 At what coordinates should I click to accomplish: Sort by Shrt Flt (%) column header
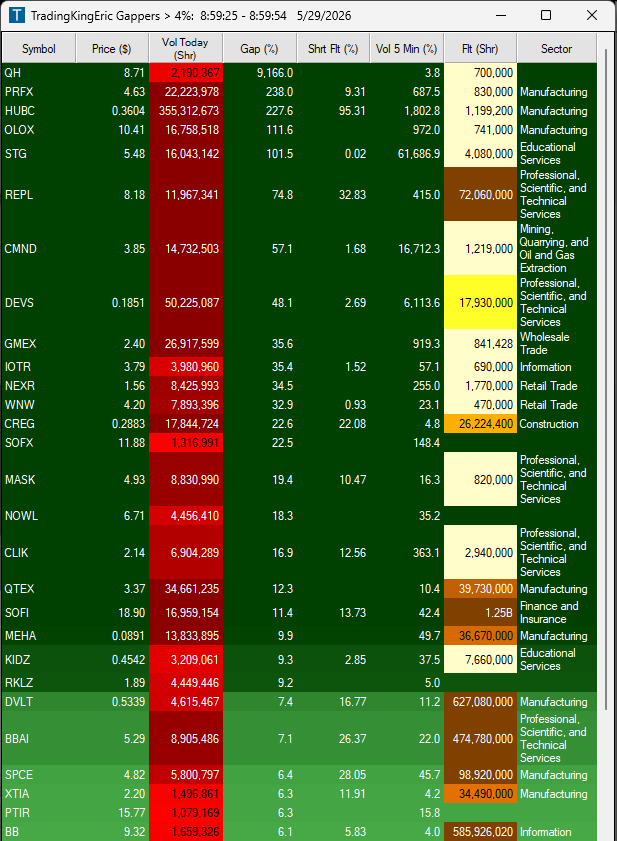coord(333,49)
